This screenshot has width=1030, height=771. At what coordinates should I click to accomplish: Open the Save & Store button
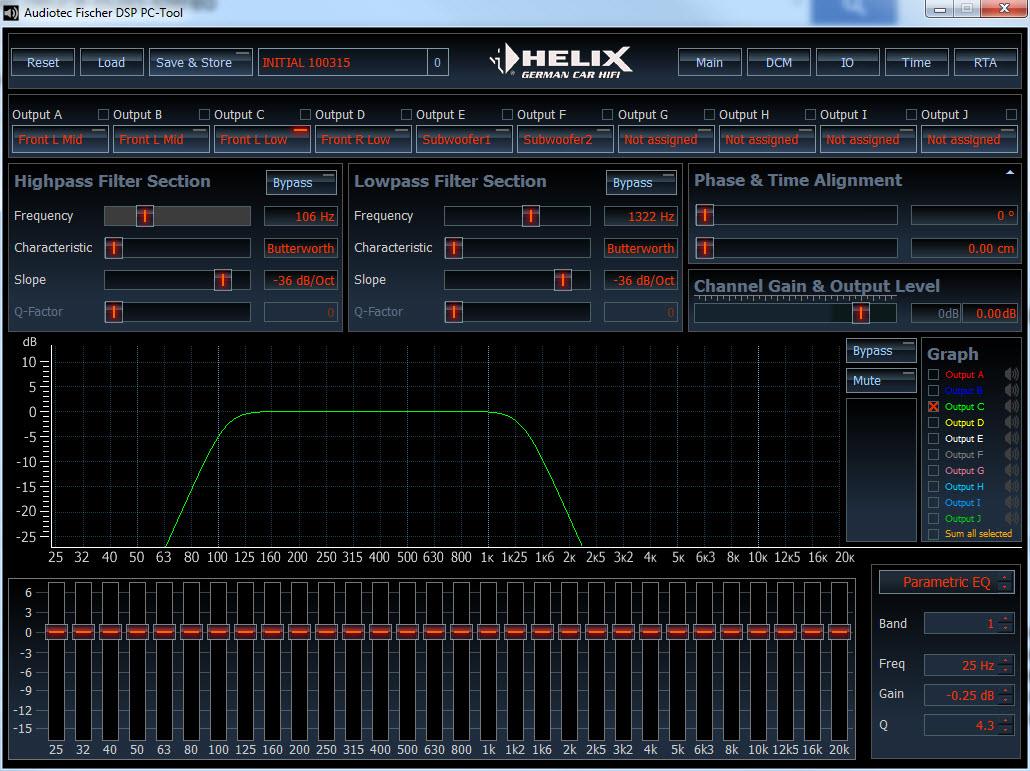coord(200,62)
